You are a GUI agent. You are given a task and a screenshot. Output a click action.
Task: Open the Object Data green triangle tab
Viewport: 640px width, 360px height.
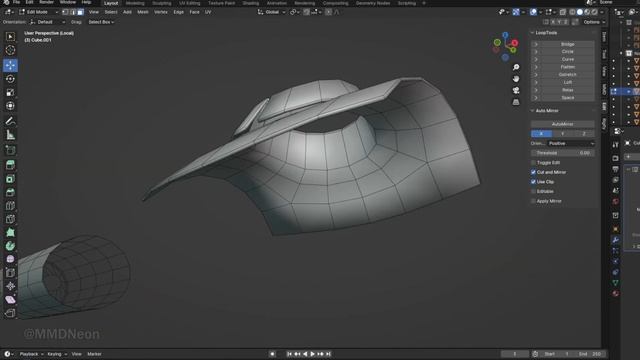coord(616,282)
